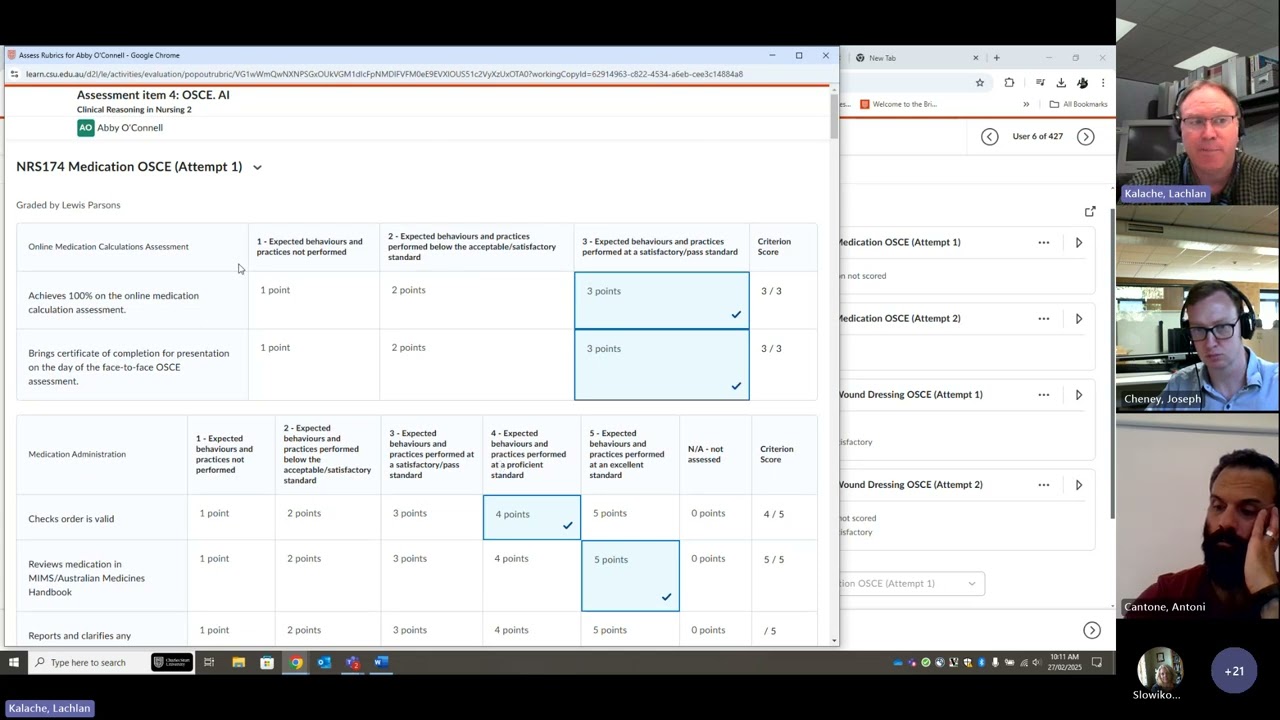The width and height of the screenshot is (1280, 720).
Task: Collapse NRS174 Medication OSCE (Attempt 1) chevron
Action: pyautogui.click(x=257, y=167)
